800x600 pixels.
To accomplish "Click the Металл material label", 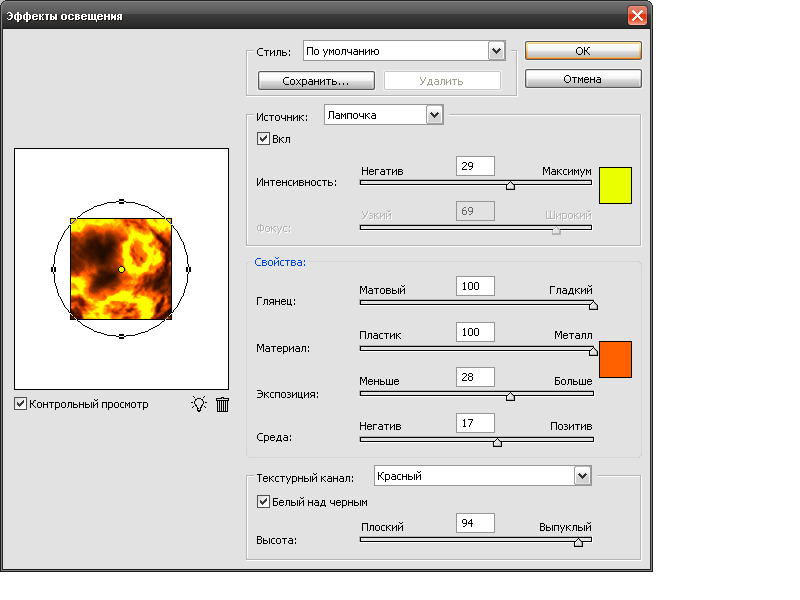I will 573,335.
